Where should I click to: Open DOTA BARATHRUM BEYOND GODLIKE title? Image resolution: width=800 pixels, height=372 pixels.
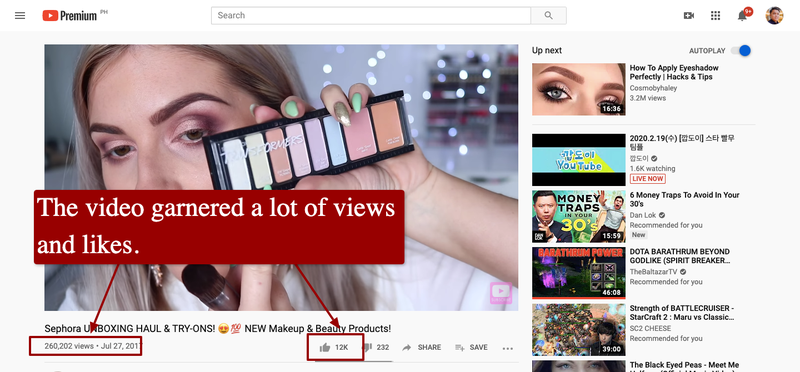coord(680,256)
